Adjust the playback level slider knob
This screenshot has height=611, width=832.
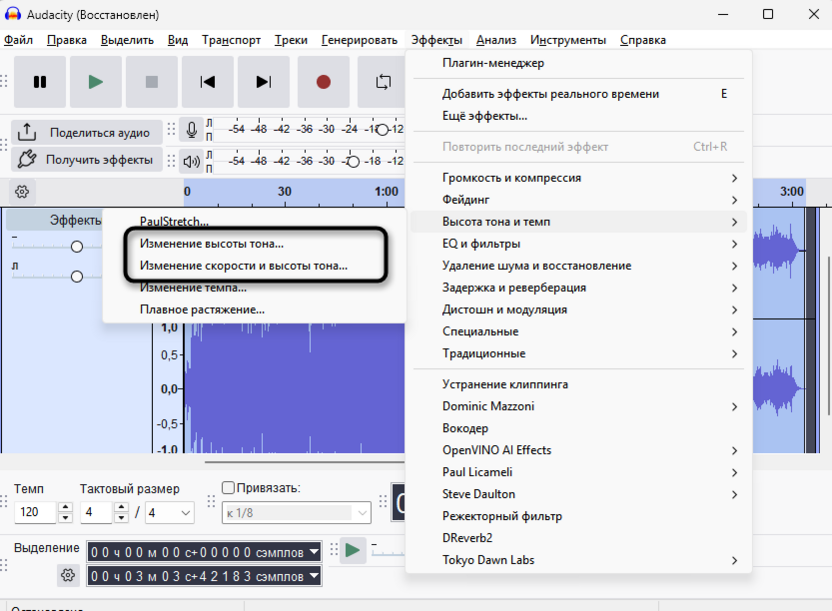[353, 161]
